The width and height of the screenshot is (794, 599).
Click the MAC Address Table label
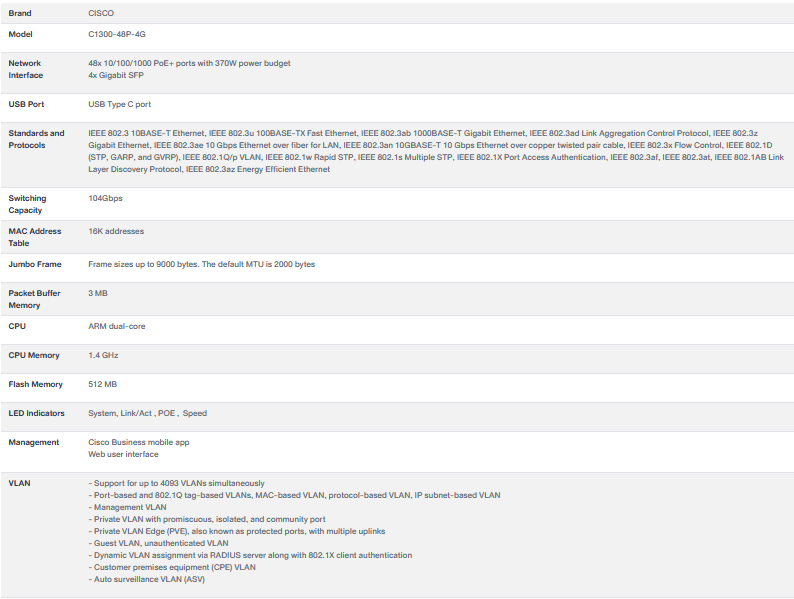35,237
